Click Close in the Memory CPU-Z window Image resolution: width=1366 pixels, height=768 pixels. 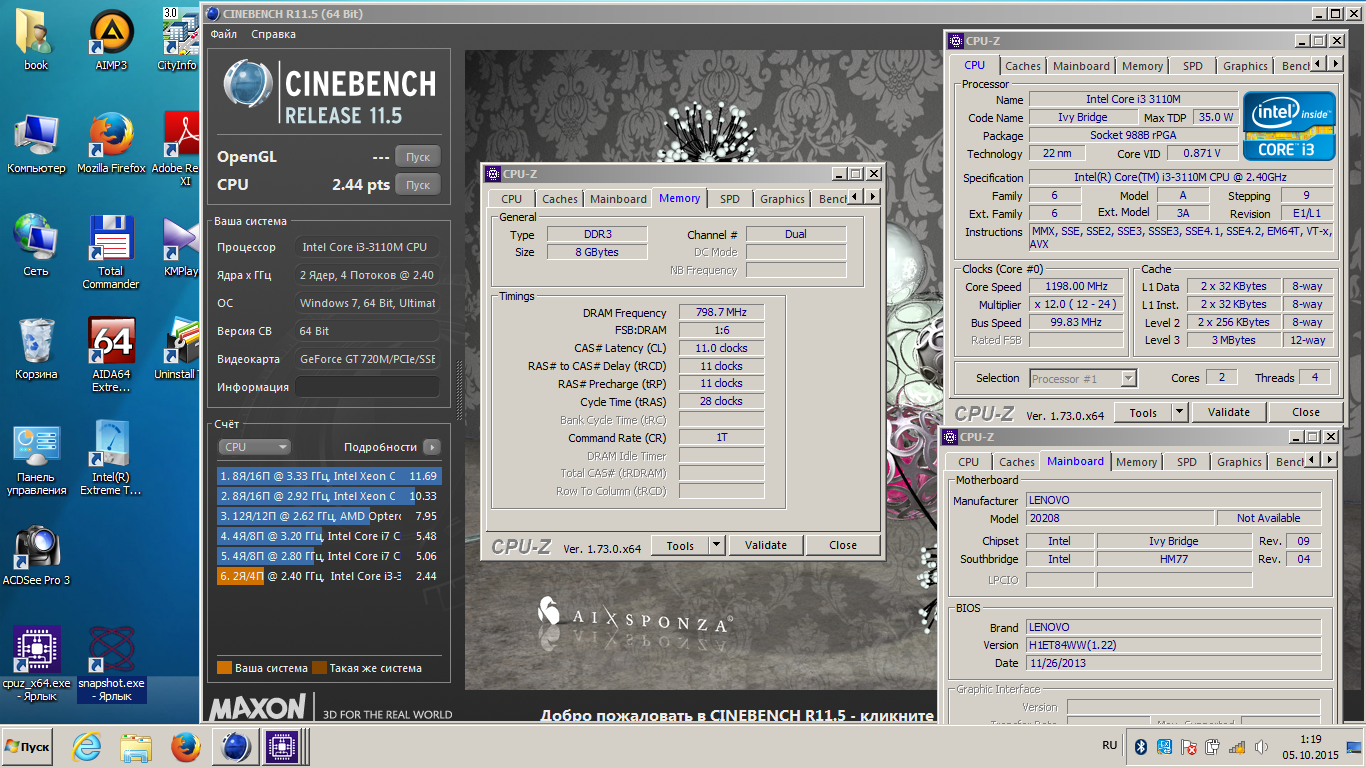tap(843, 545)
